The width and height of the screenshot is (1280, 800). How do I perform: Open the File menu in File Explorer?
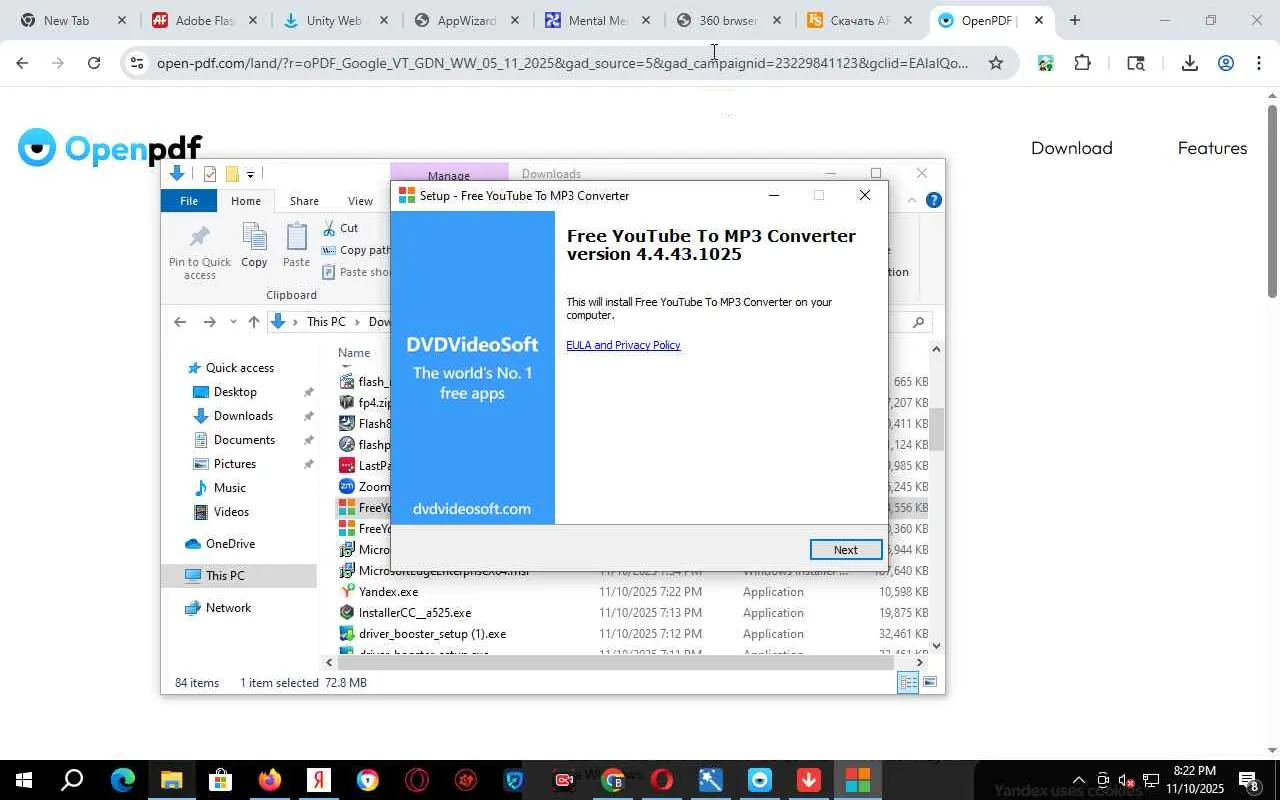(189, 201)
